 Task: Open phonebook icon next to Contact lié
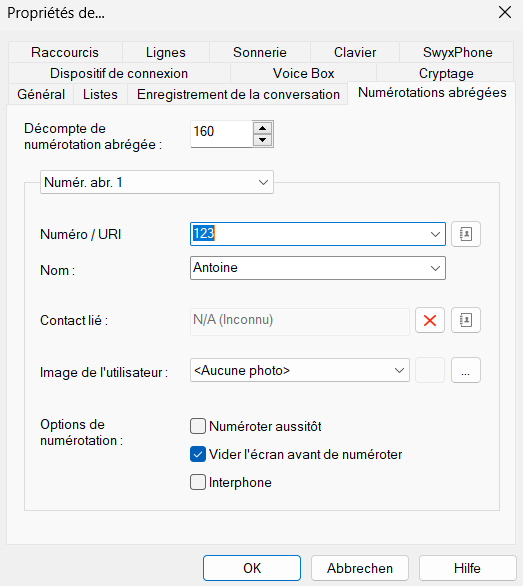pyautogui.click(x=465, y=320)
